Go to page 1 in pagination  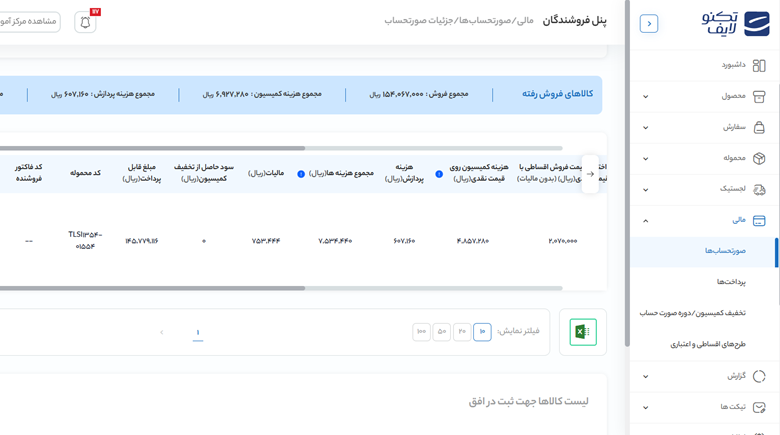click(x=198, y=333)
